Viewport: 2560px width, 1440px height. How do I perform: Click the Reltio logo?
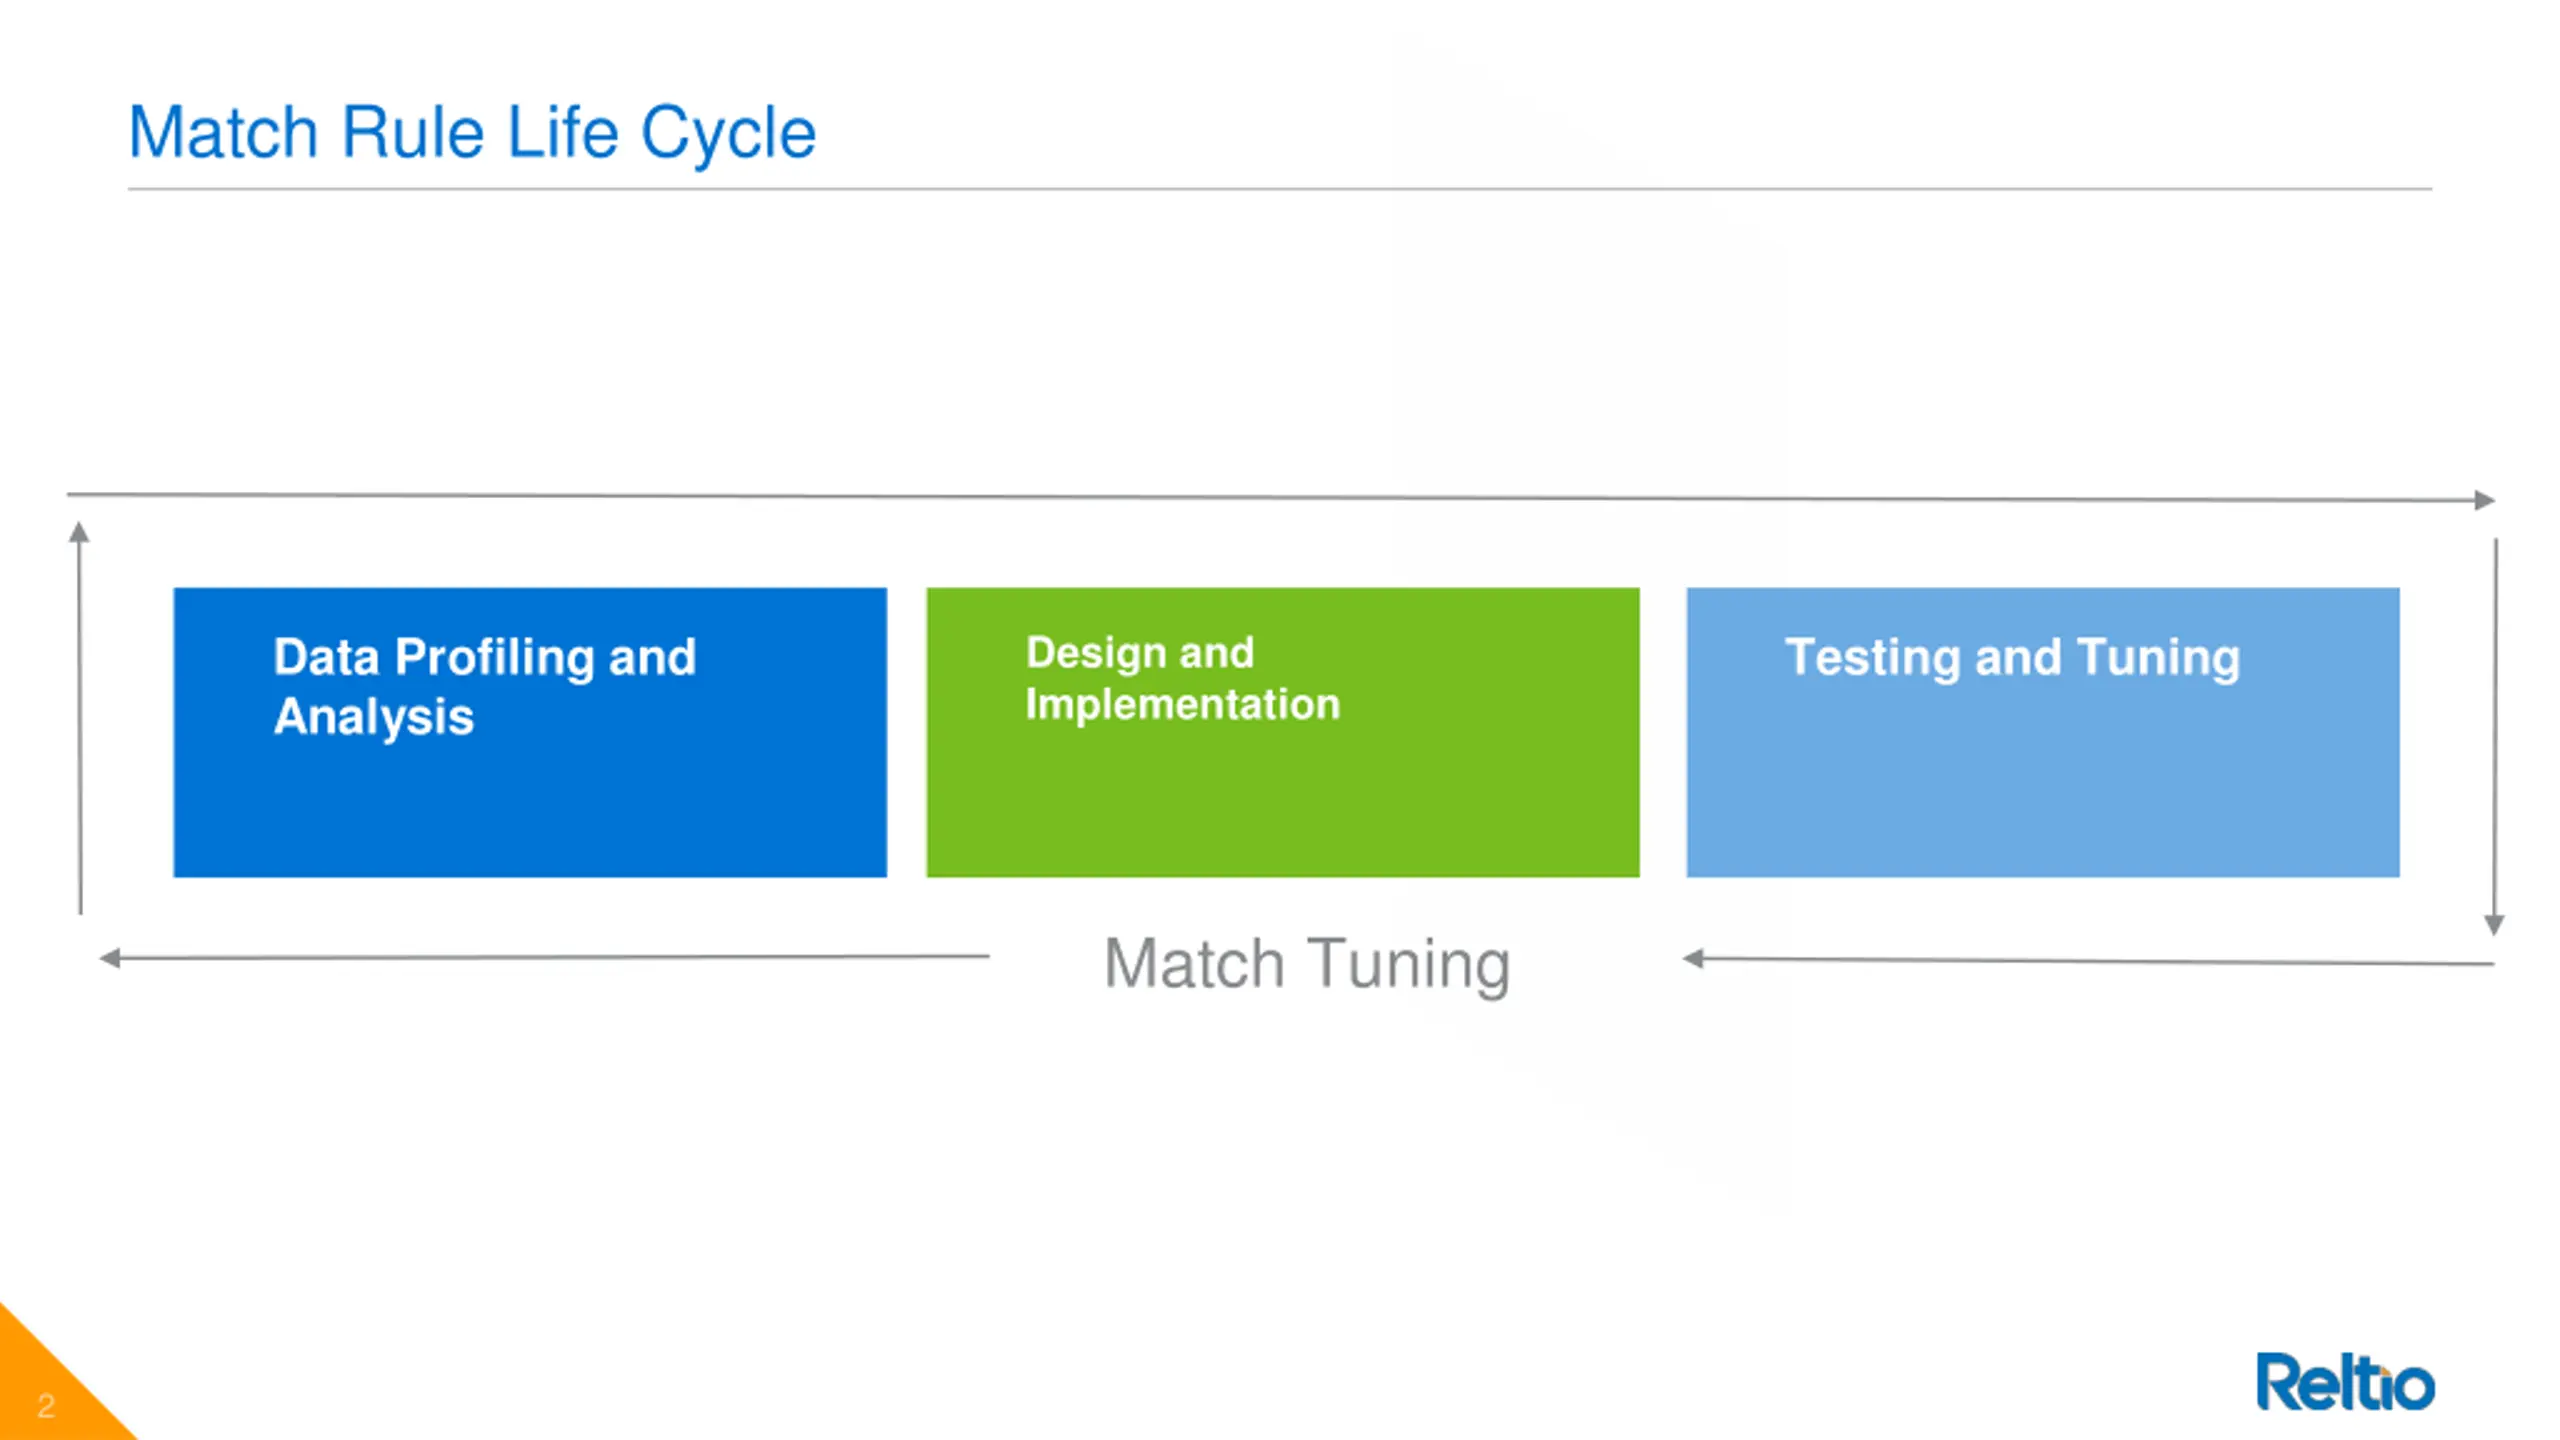(2344, 1383)
